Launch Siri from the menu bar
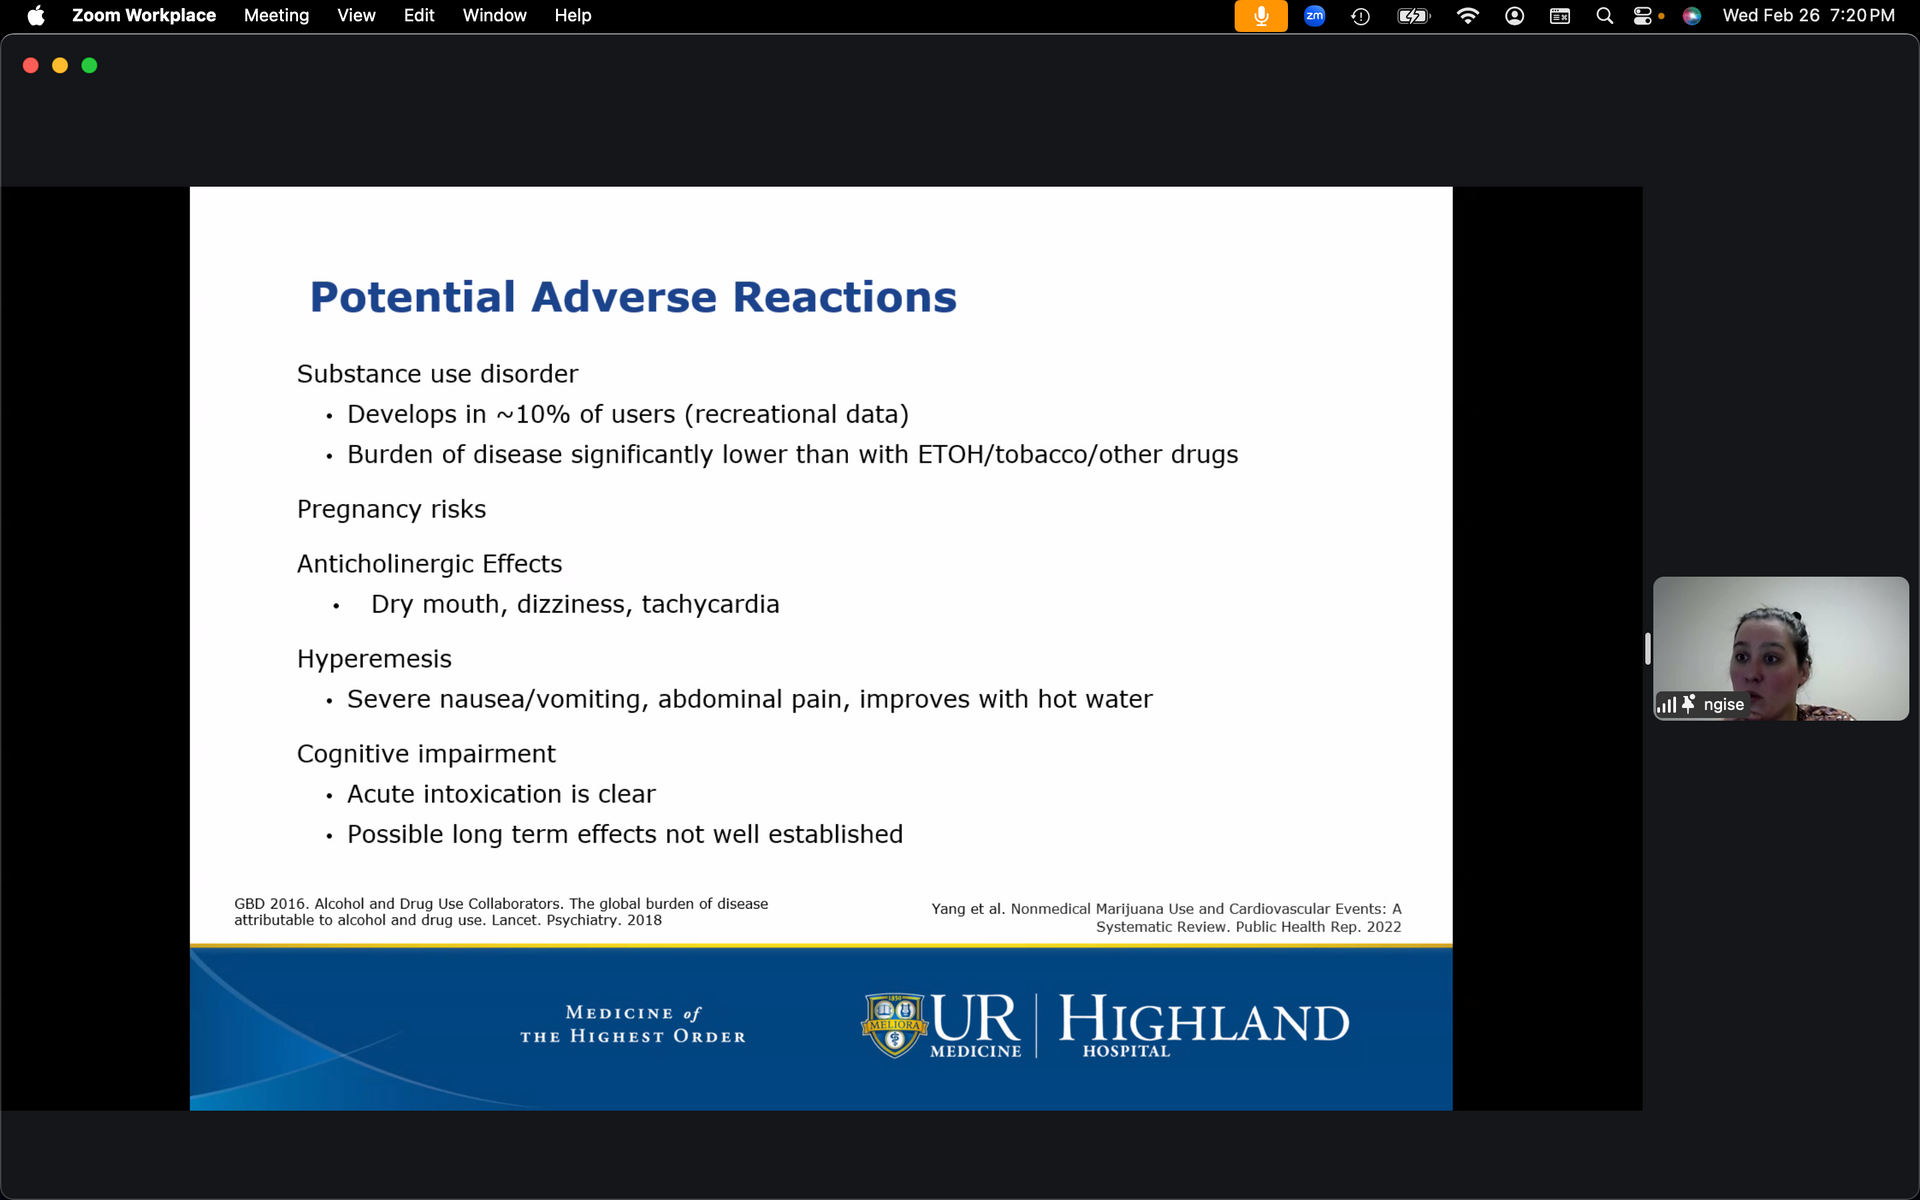The image size is (1920, 1200). [x=1691, y=16]
